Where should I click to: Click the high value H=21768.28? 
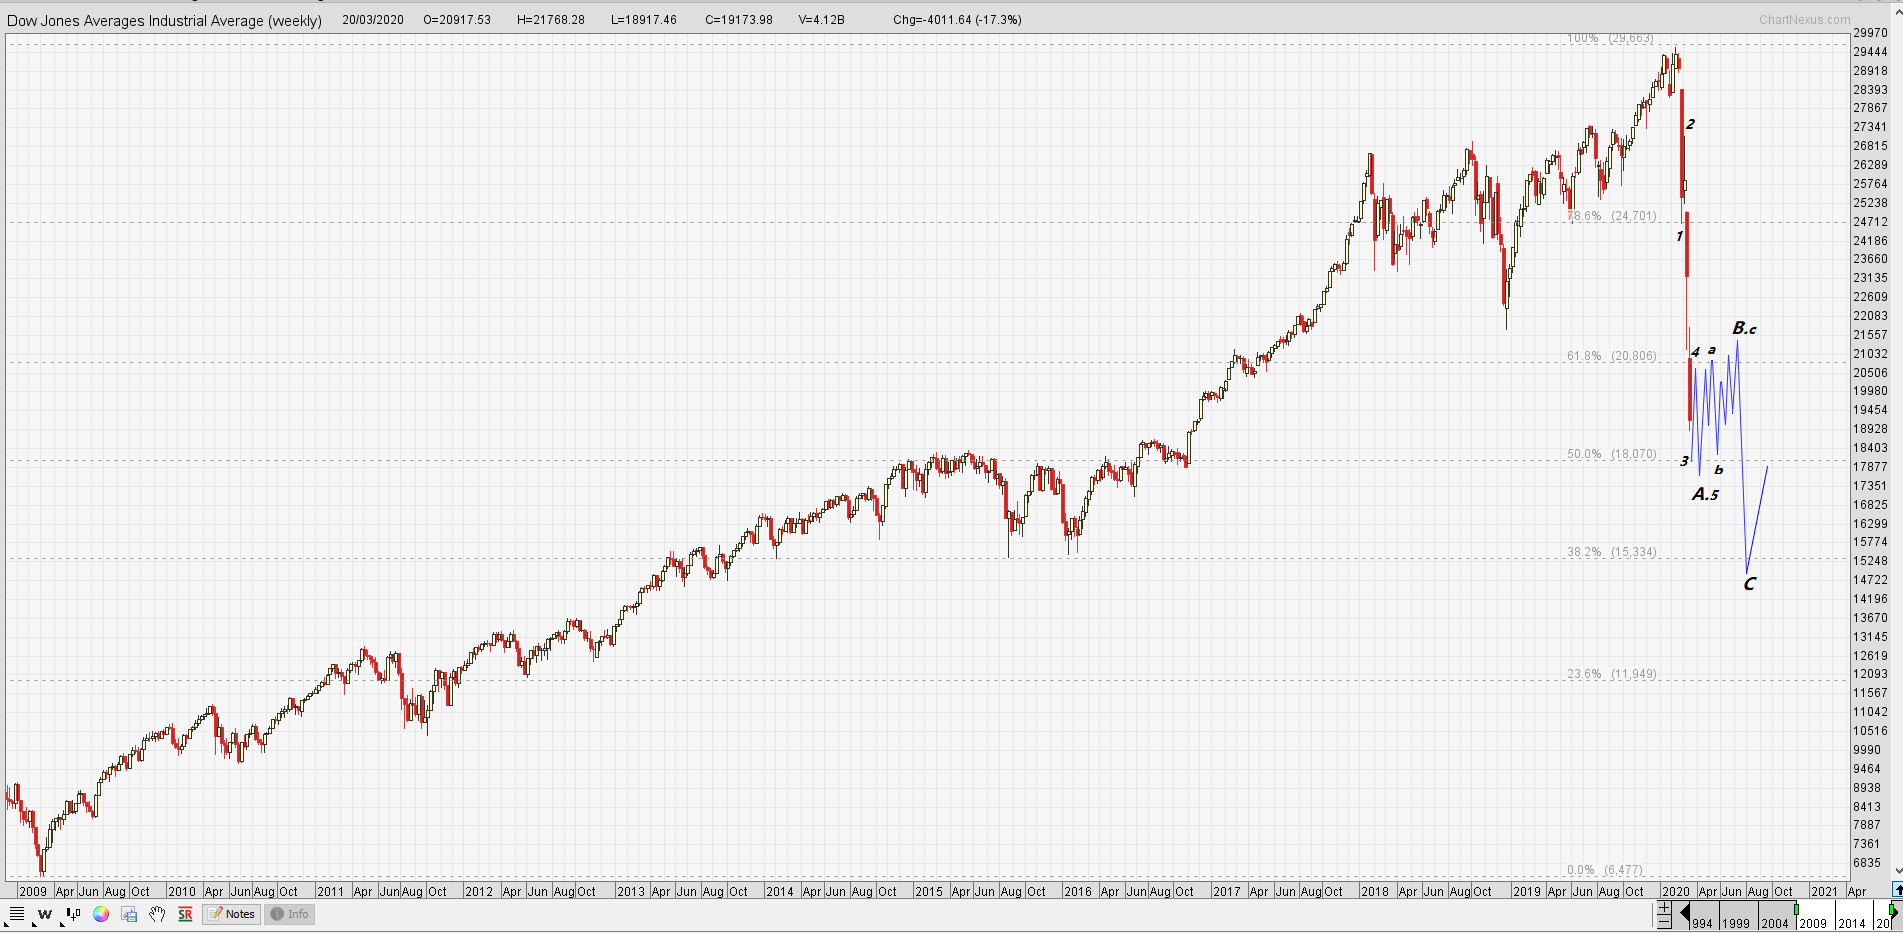point(551,20)
